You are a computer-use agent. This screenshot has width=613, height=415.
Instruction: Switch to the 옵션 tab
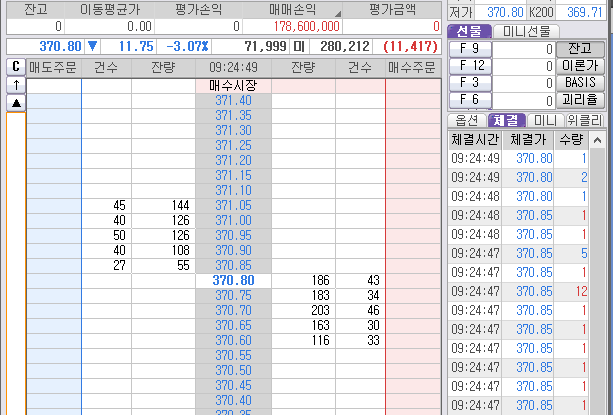(467, 120)
